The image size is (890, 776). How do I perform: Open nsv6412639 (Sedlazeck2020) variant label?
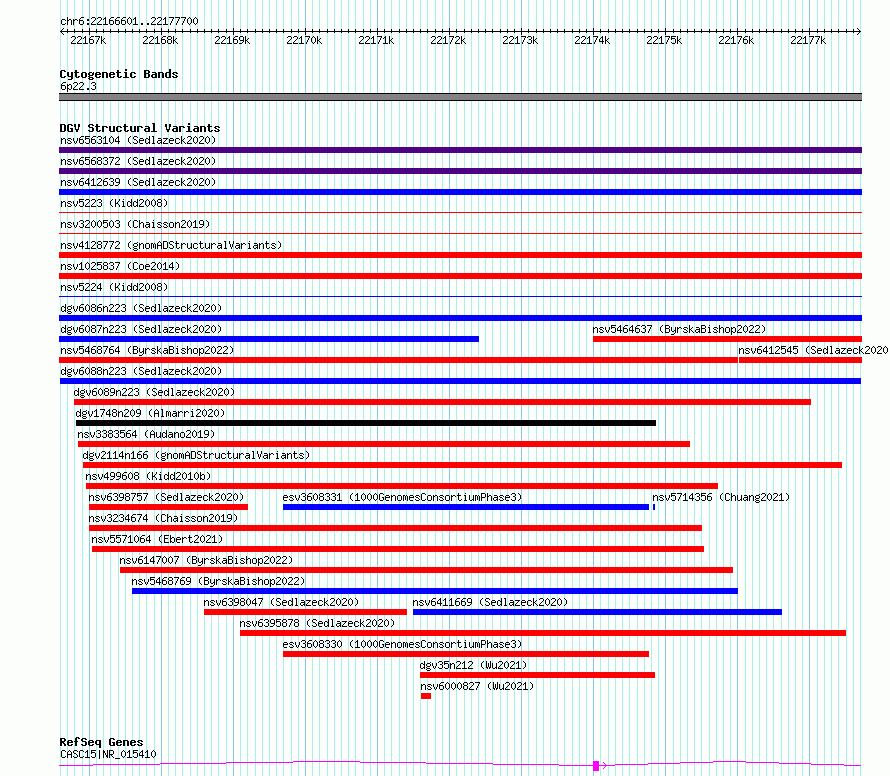pyautogui.click(x=138, y=182)
